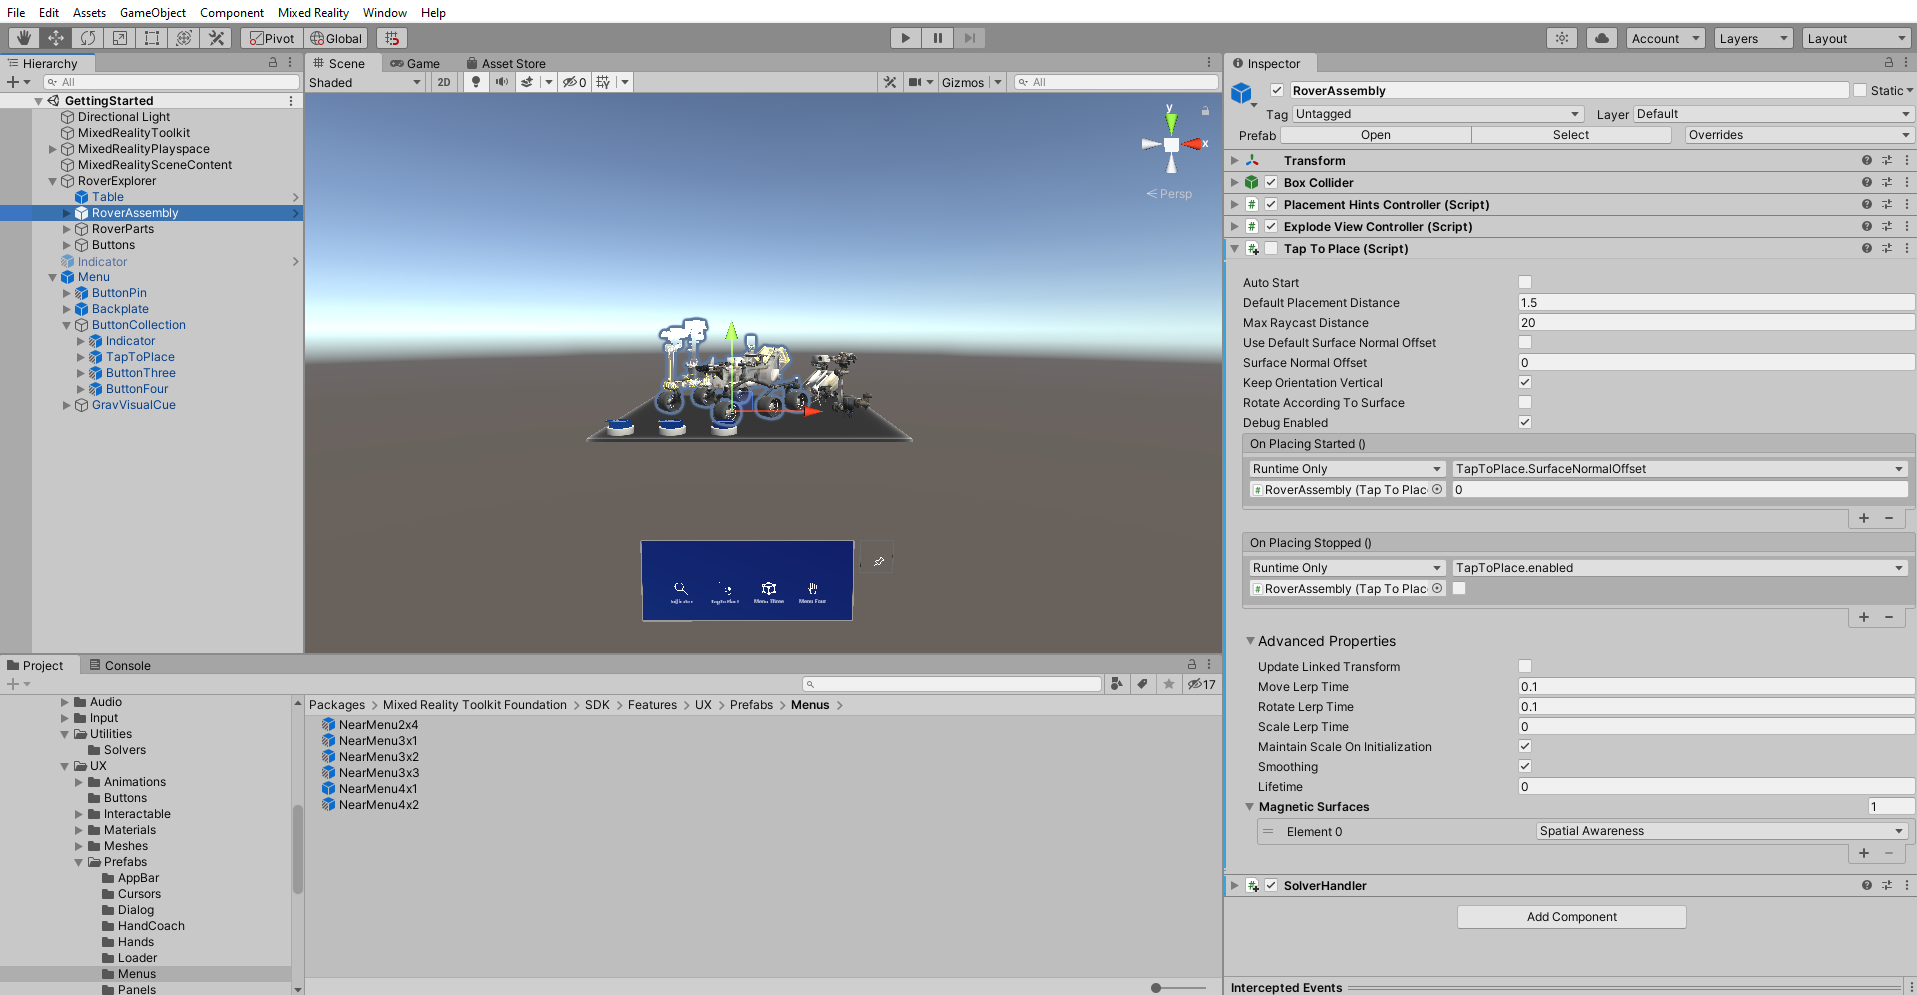Toggle scene lighting bulb icon
This screenshot has width=1917, height=995.
(x=476, y=82)
